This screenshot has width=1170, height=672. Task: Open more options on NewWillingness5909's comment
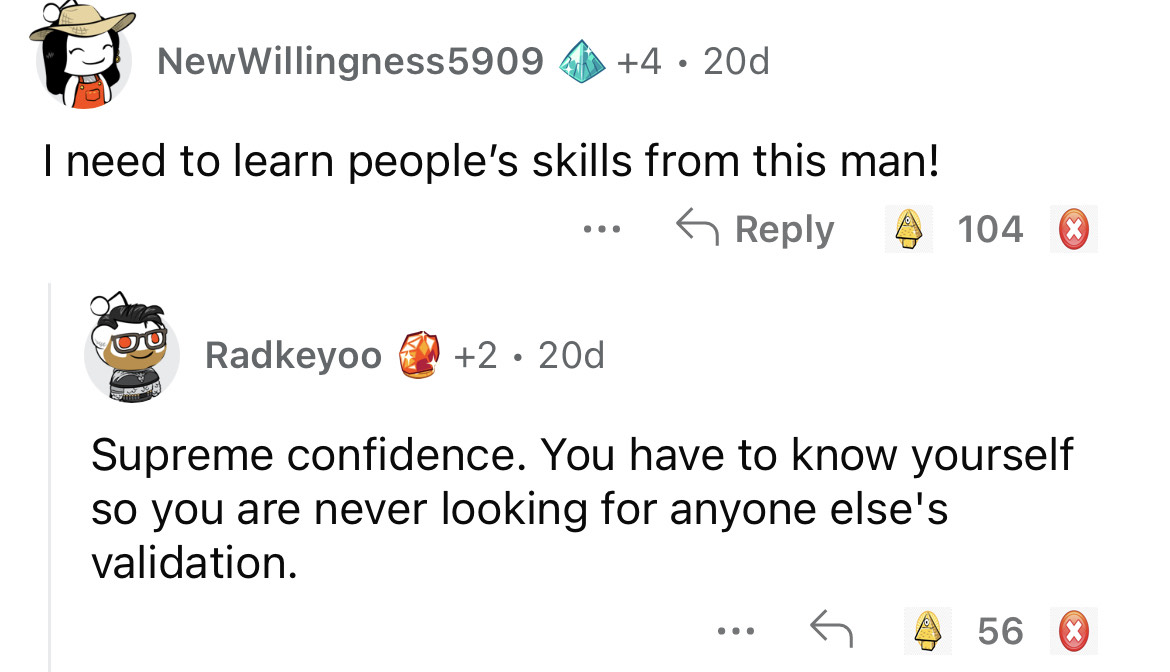tap(603, 230)
